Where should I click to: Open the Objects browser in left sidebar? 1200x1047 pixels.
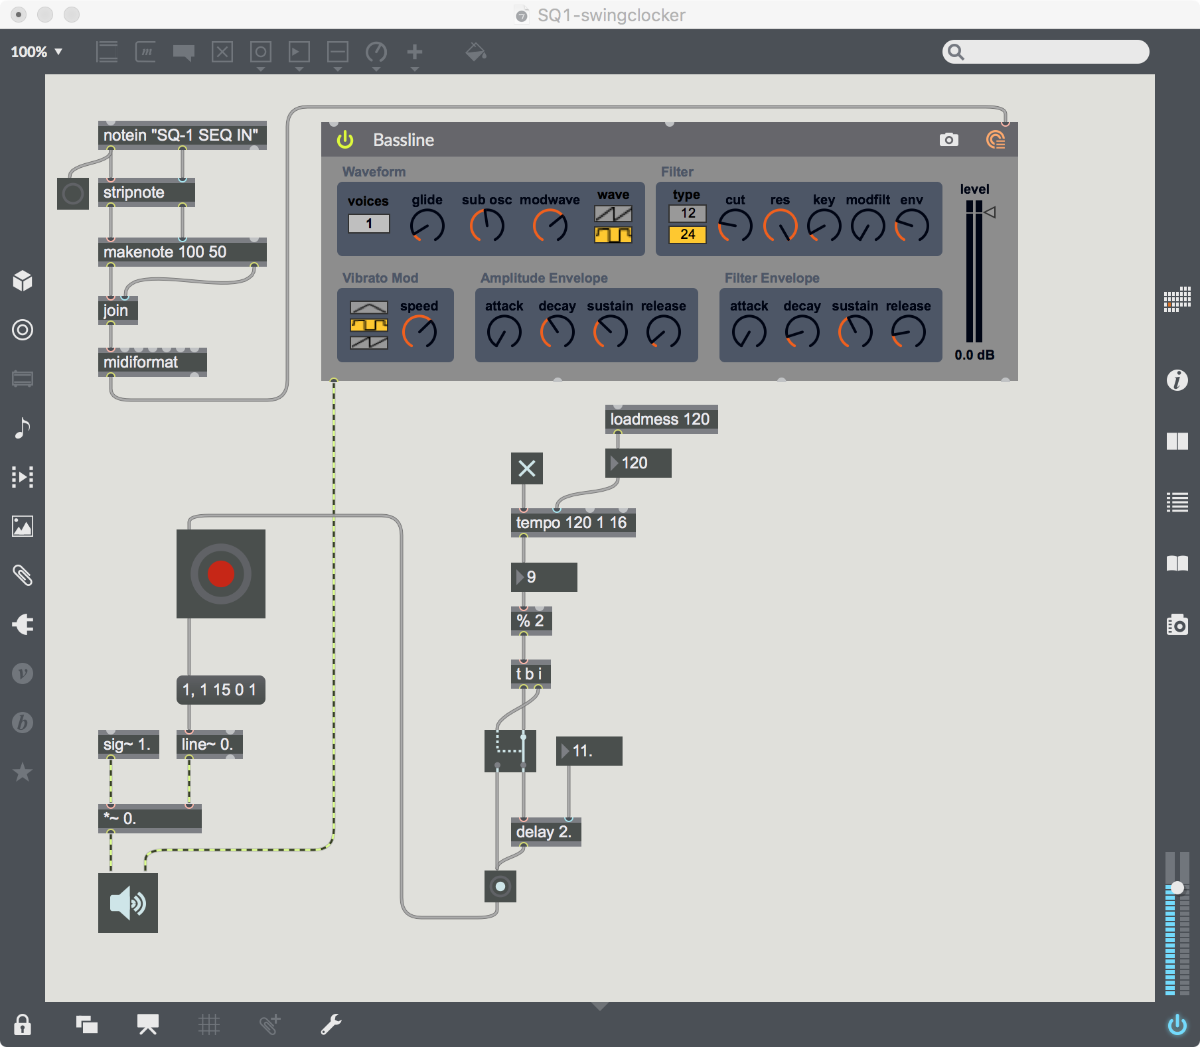coord(22,281)
